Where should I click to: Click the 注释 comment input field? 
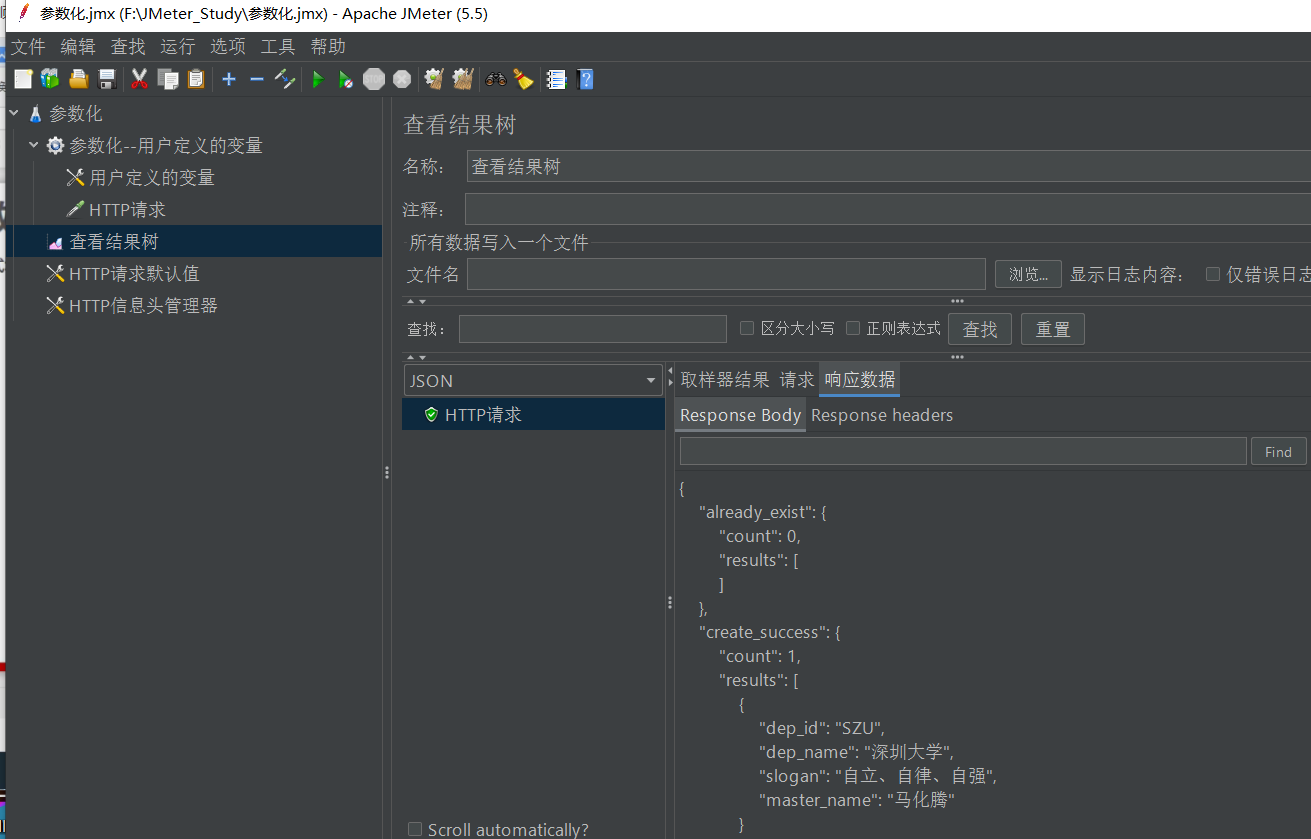click(x=888, y=210)
